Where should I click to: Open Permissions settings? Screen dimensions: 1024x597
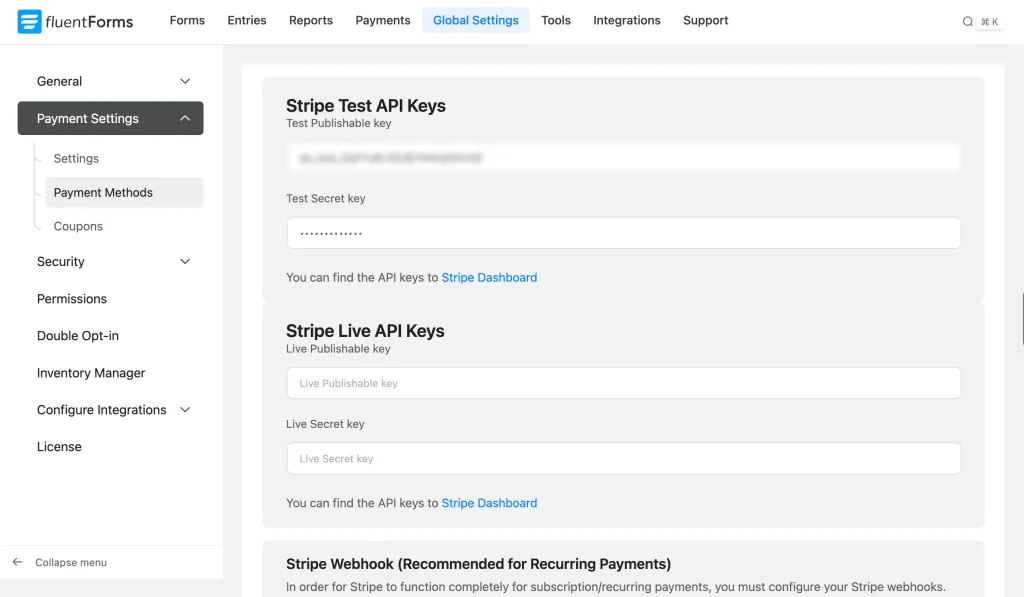tap(72, 299)
